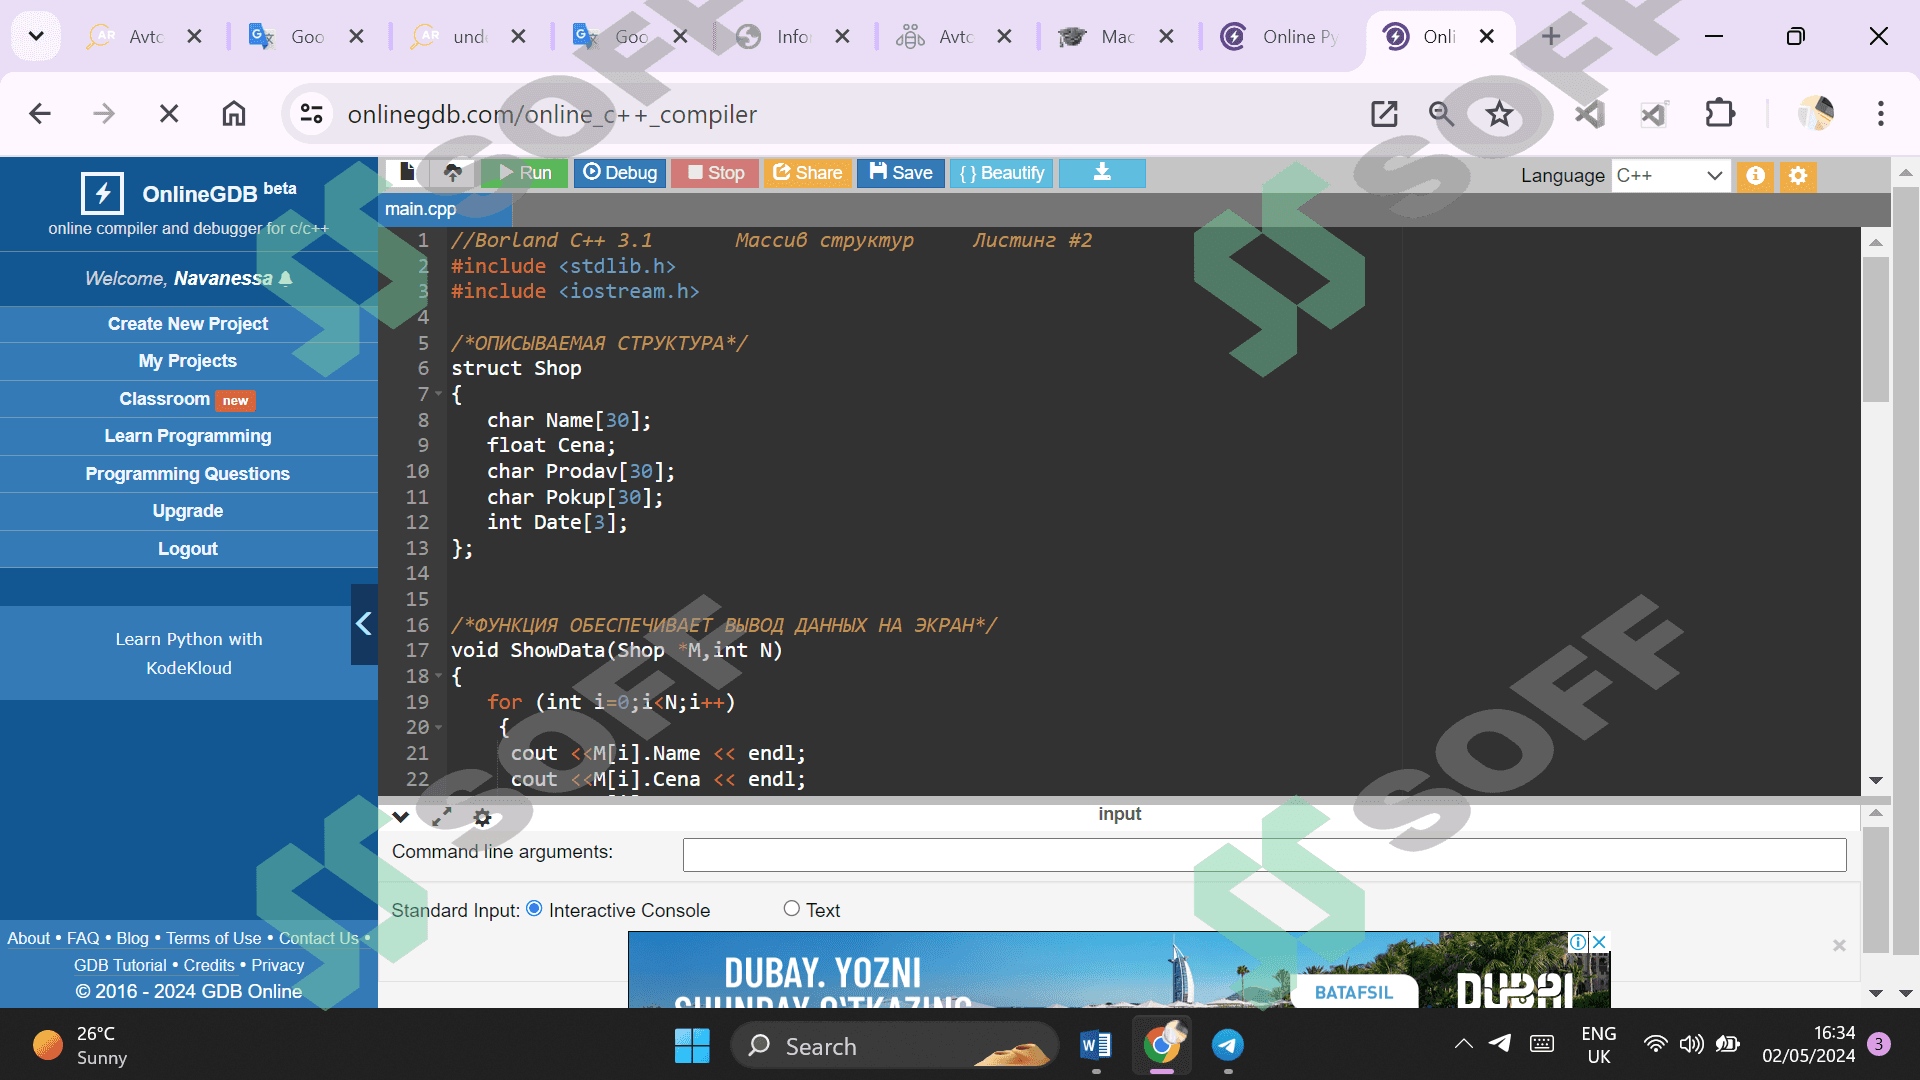Run the program
Viewport: 1920px width, 1080px height.
pos(525,173)
